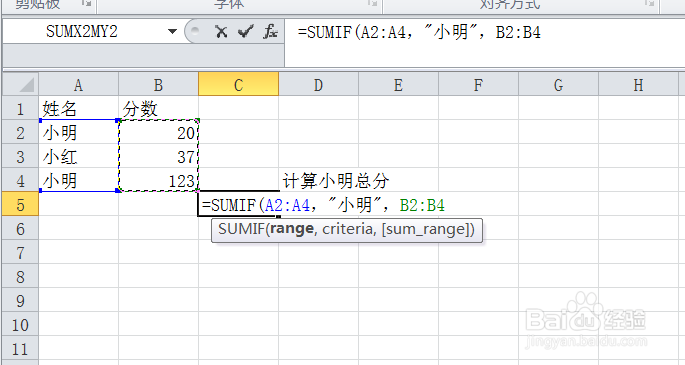Cancel the formula entry with the X icon
Image resolution: width=685 pixels, height=365 pixels.
tap(221, 31)
